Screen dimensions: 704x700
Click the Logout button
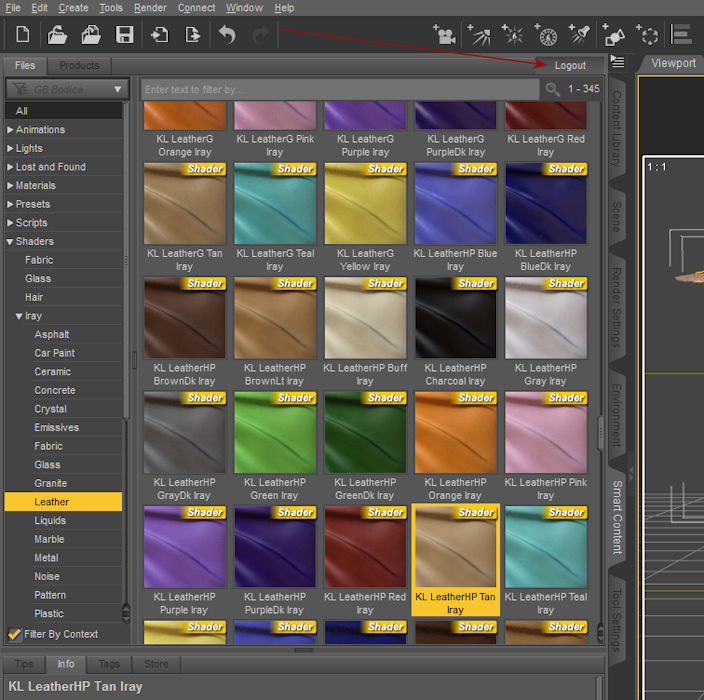(x=570, y=65)
